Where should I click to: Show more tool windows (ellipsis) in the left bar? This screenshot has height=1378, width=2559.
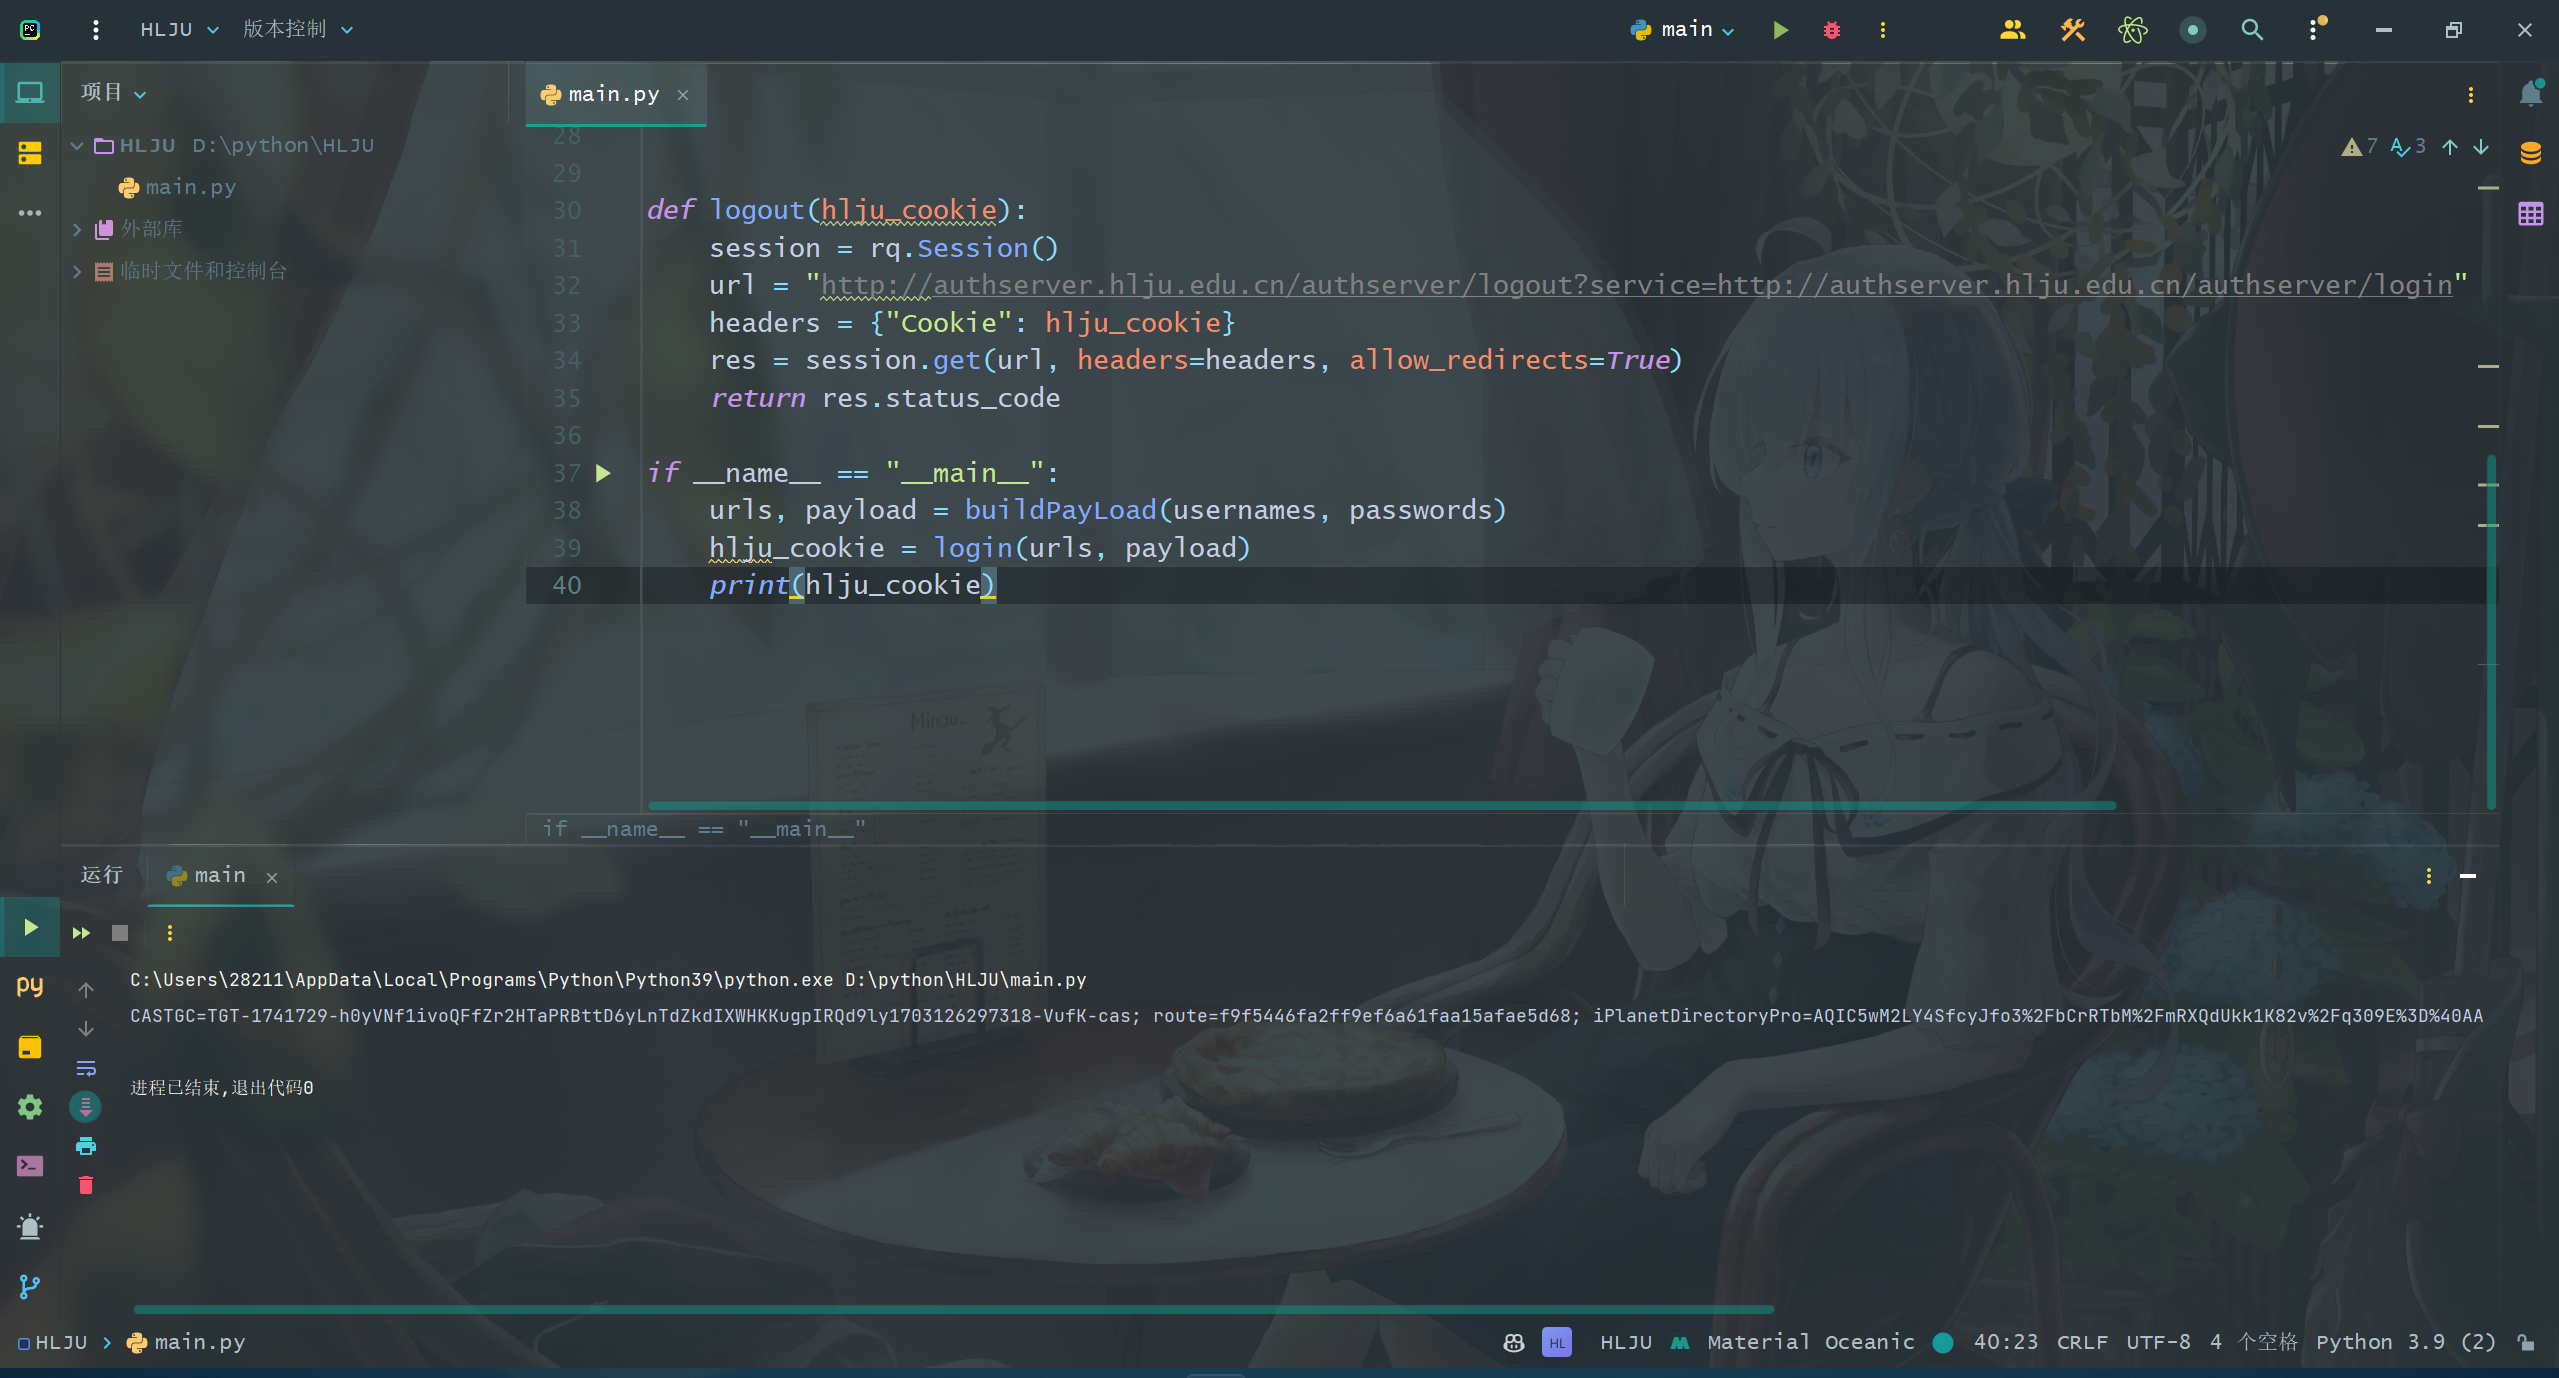pyautogui.click(x=30, y=213)
